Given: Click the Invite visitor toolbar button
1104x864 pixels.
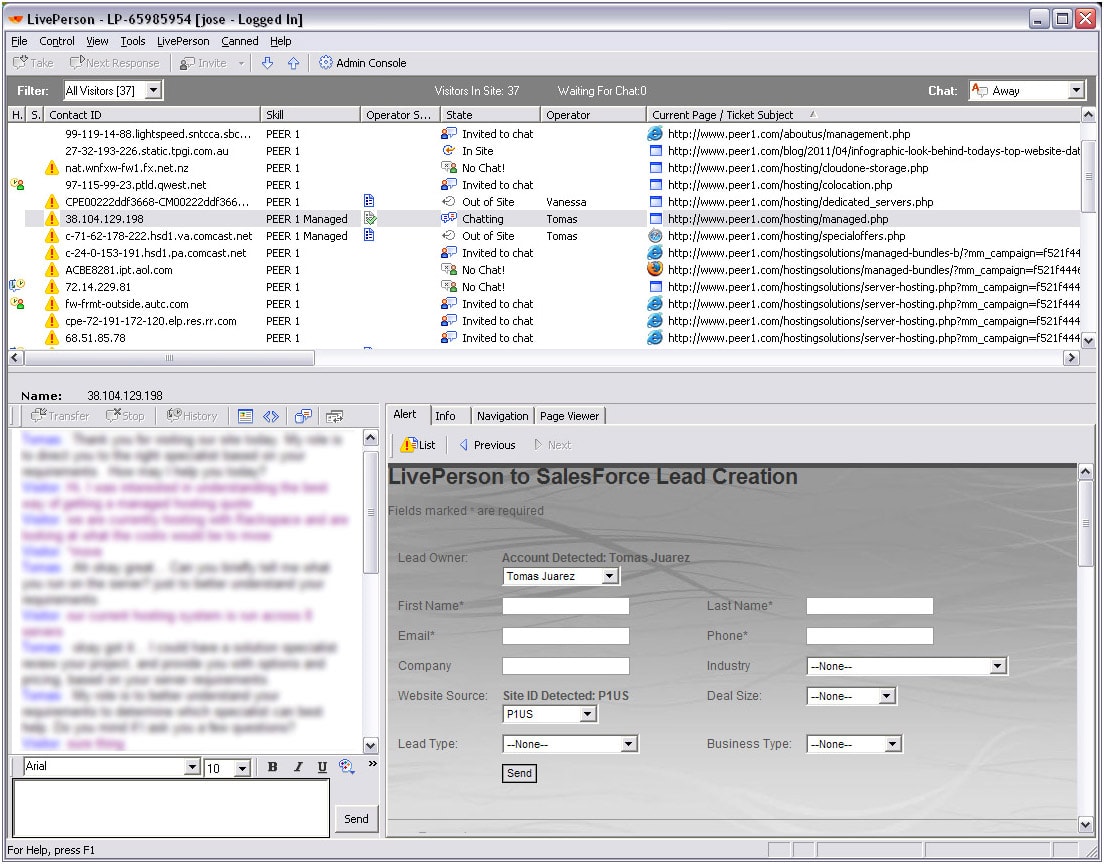Looking at the screenshot, I should pyautogui.click(x=203, y=63).
